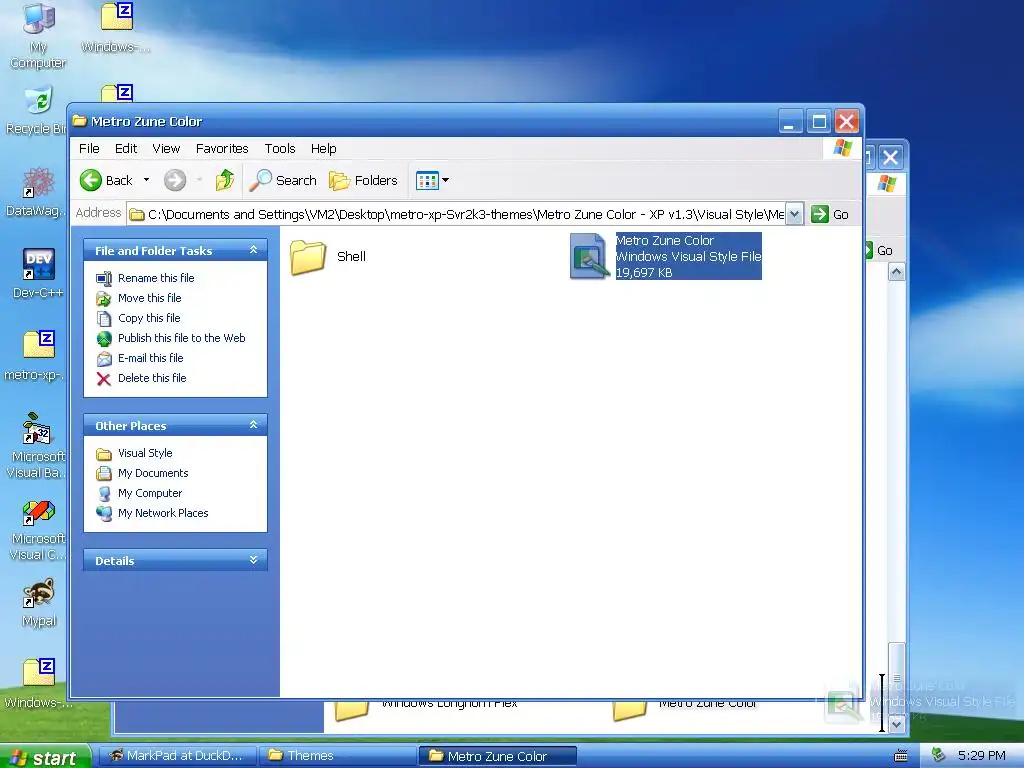Viewport: 1024px width, 768px height.
Task: Switch to the Themes taskbar button
Action: pyautogui.click(x=337, y=756)
